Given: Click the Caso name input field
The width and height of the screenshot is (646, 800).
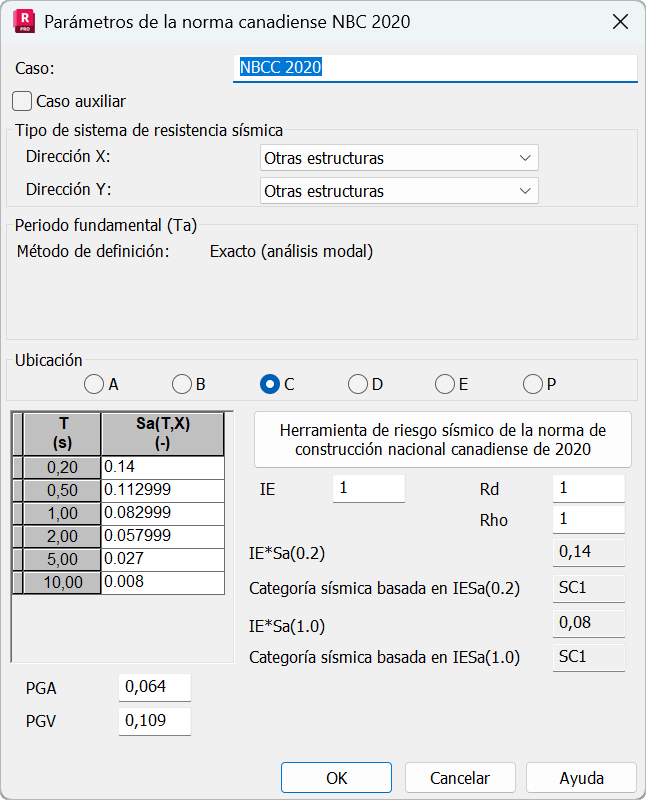Looking at the screenshot, I should tap(435, 68).
